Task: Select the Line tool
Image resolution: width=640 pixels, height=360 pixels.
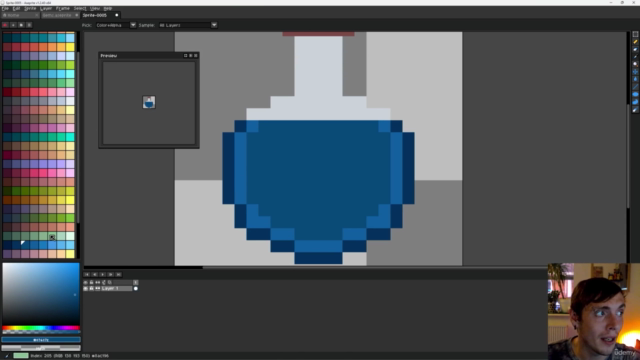Action: (x=635, y=87)
